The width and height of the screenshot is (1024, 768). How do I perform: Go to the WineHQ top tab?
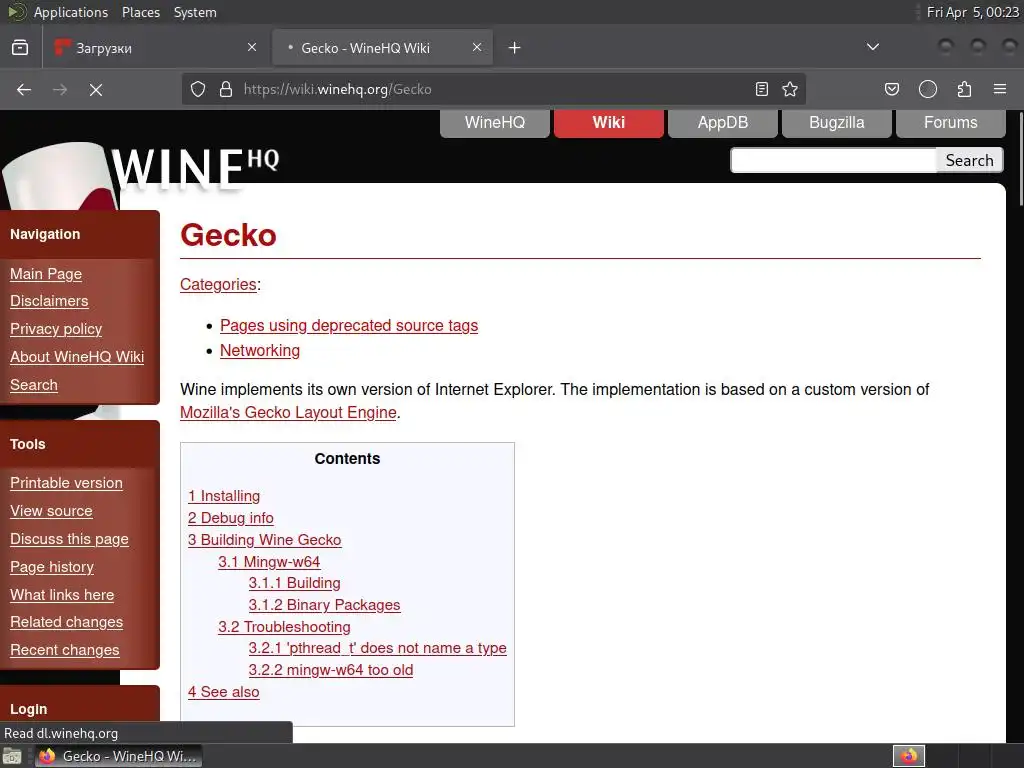(x=495, y=123)
